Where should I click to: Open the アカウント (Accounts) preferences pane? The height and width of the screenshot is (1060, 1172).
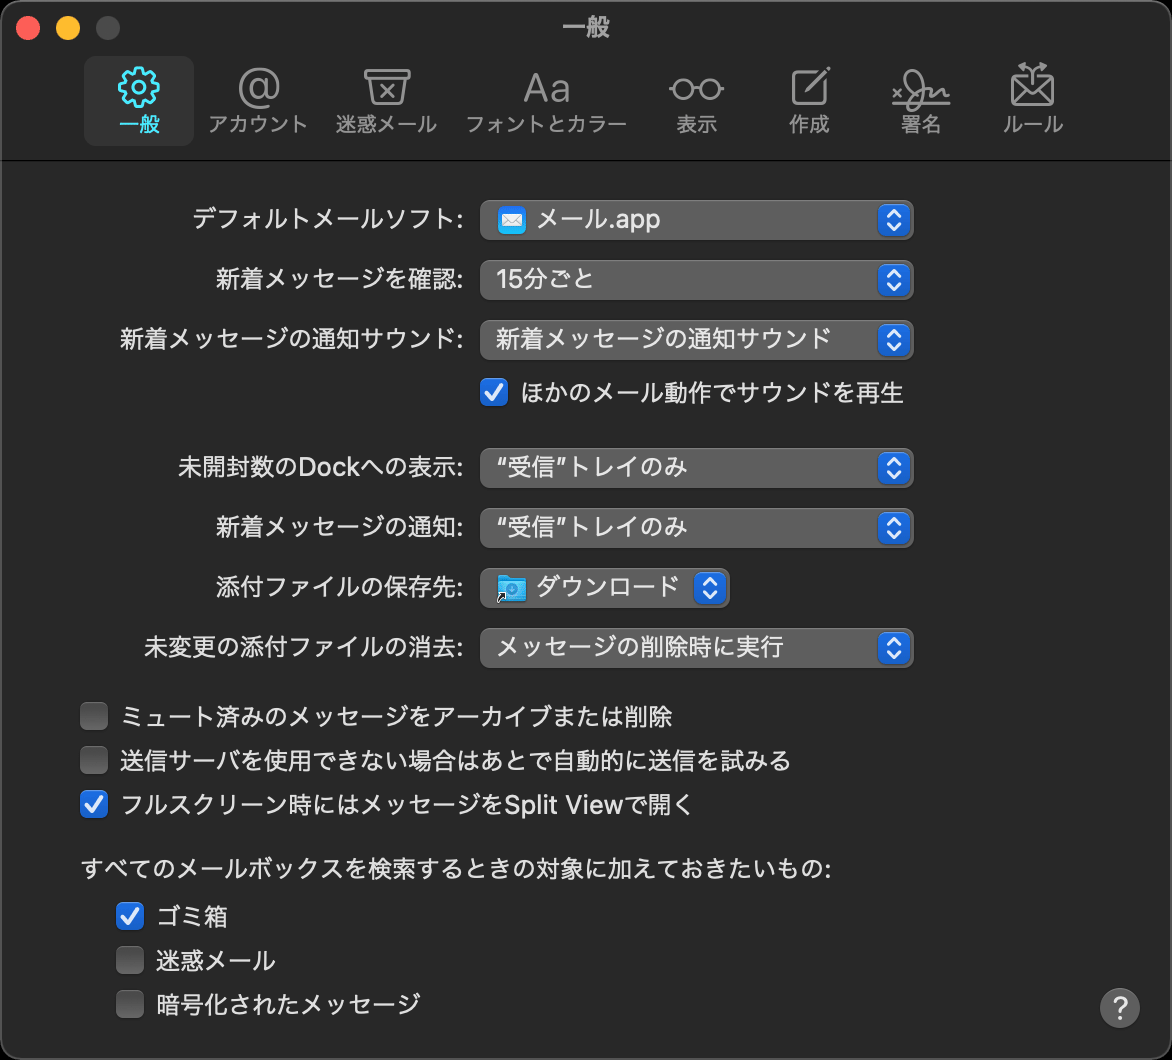pos(258,102)
